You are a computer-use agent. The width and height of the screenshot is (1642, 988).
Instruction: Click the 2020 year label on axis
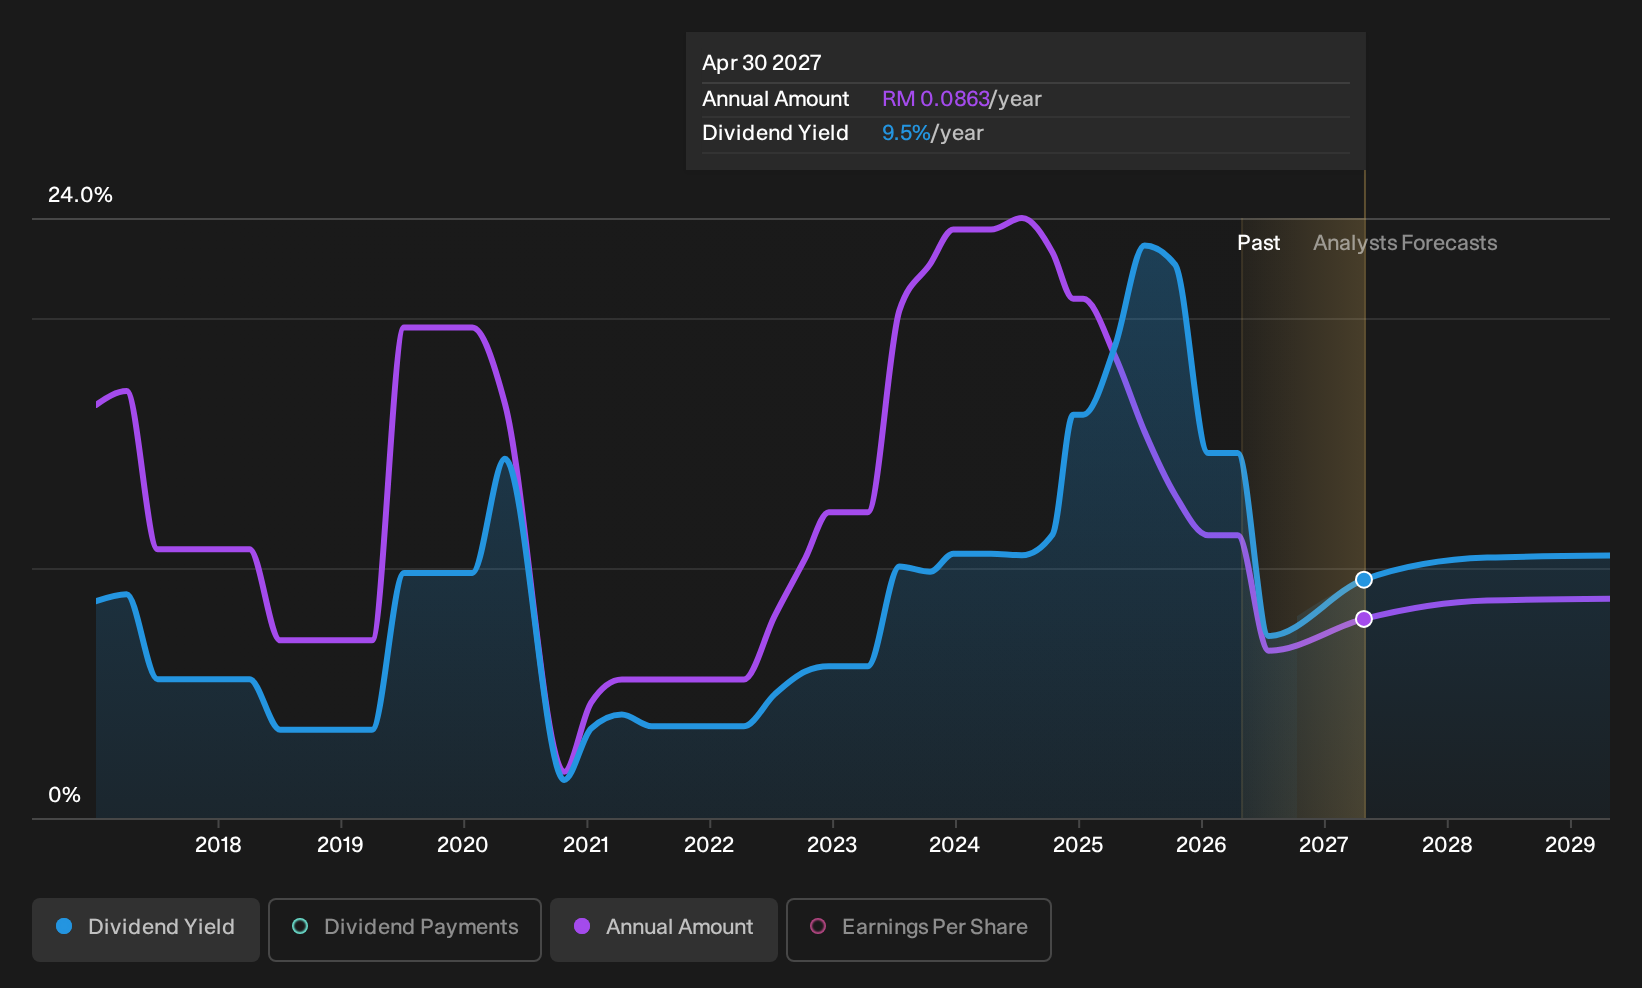(463, 845)
